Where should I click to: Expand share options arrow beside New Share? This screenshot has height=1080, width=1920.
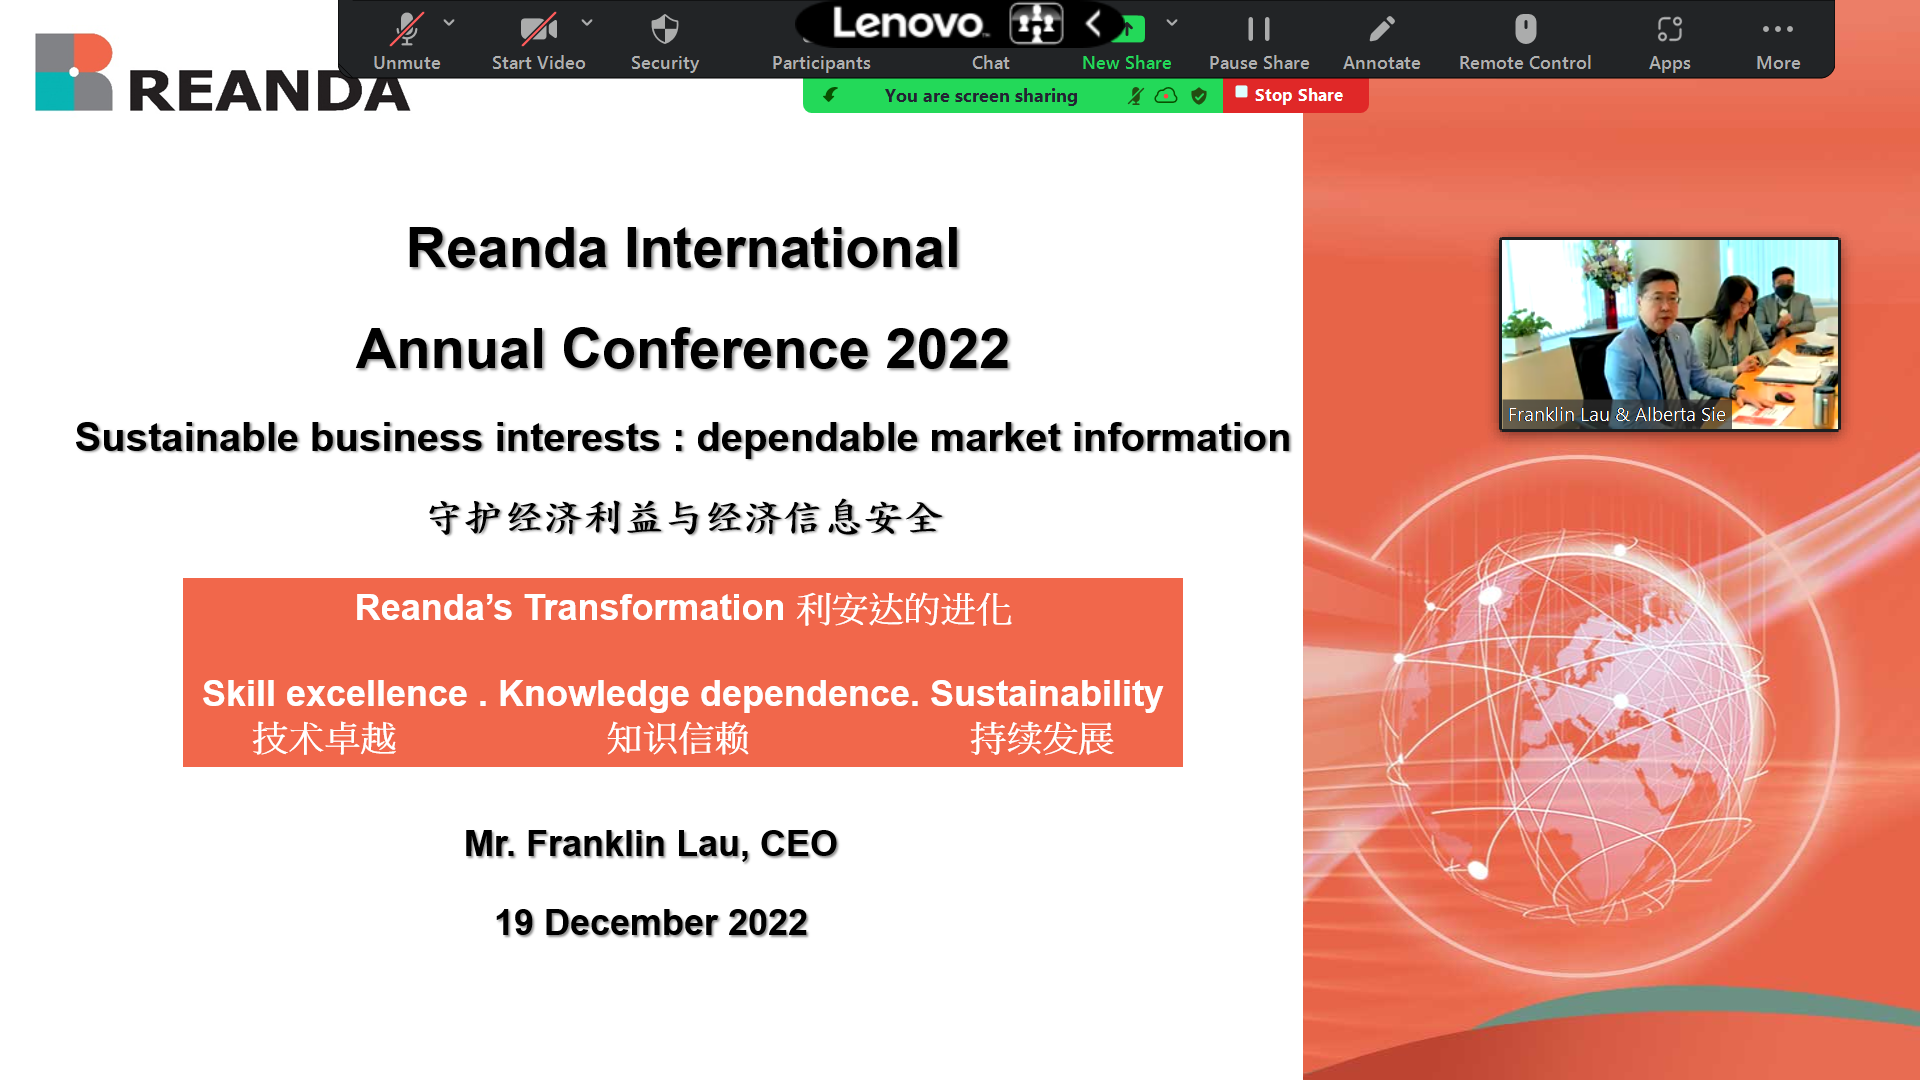click(x=1172, y=22)
